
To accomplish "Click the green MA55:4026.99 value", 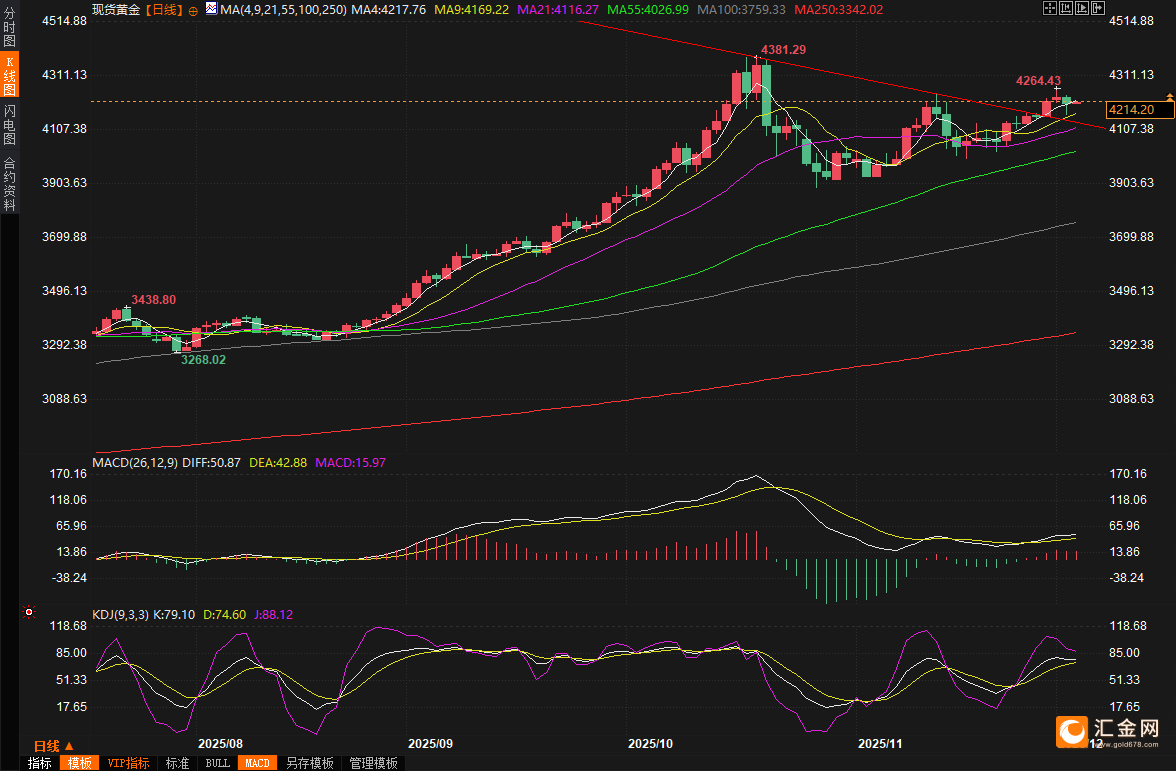I will tap(648, 10).
